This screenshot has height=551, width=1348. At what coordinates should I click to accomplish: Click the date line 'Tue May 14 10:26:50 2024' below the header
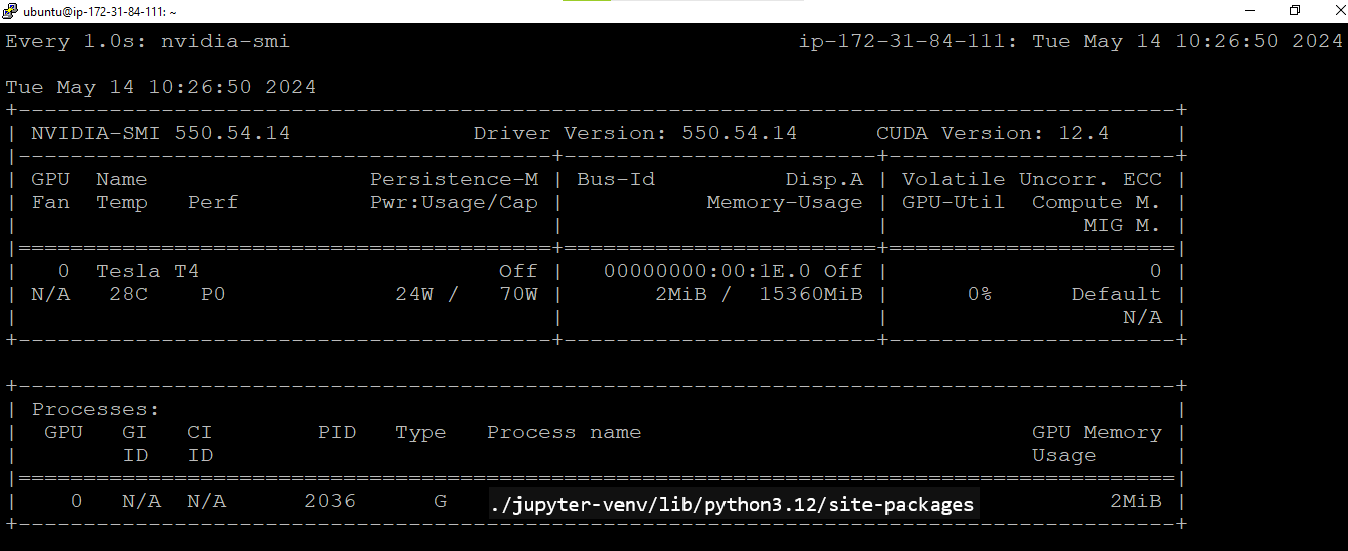161,87
